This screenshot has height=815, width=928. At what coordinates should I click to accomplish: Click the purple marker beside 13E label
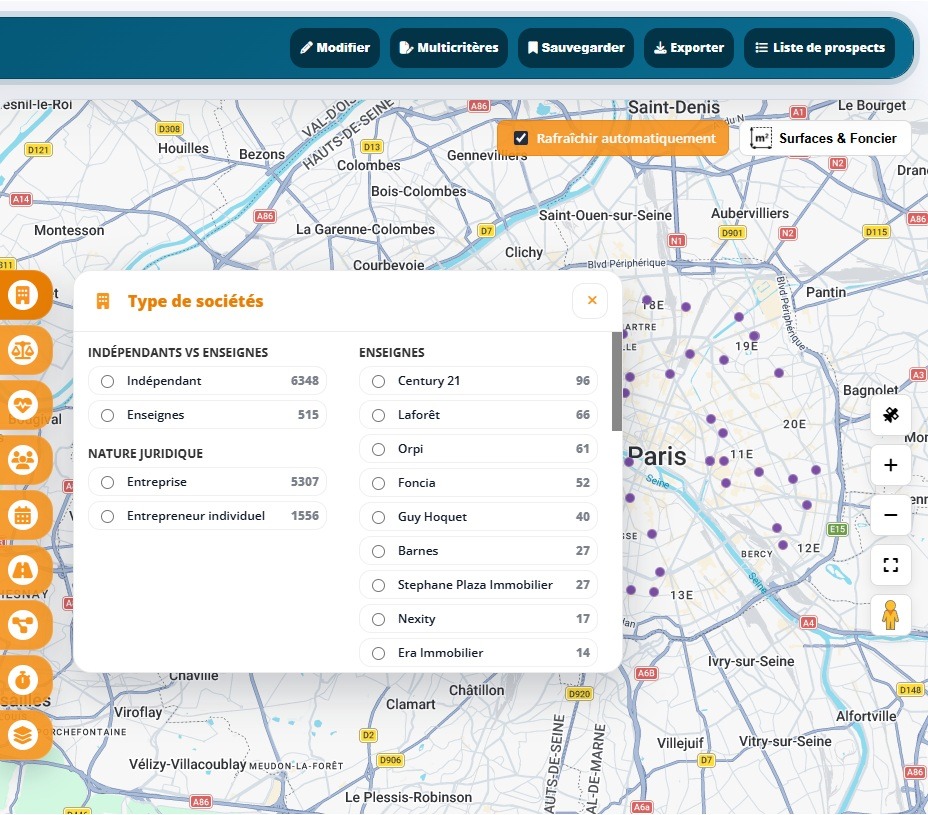click(654, 592)
